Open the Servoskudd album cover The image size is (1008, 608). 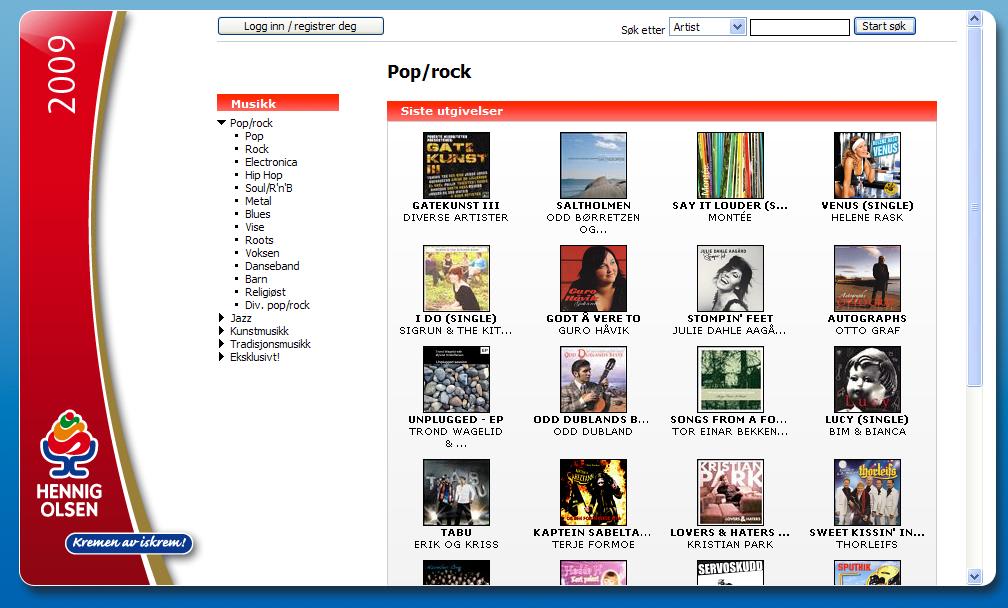pyautogui.click(x=730, y=572)
